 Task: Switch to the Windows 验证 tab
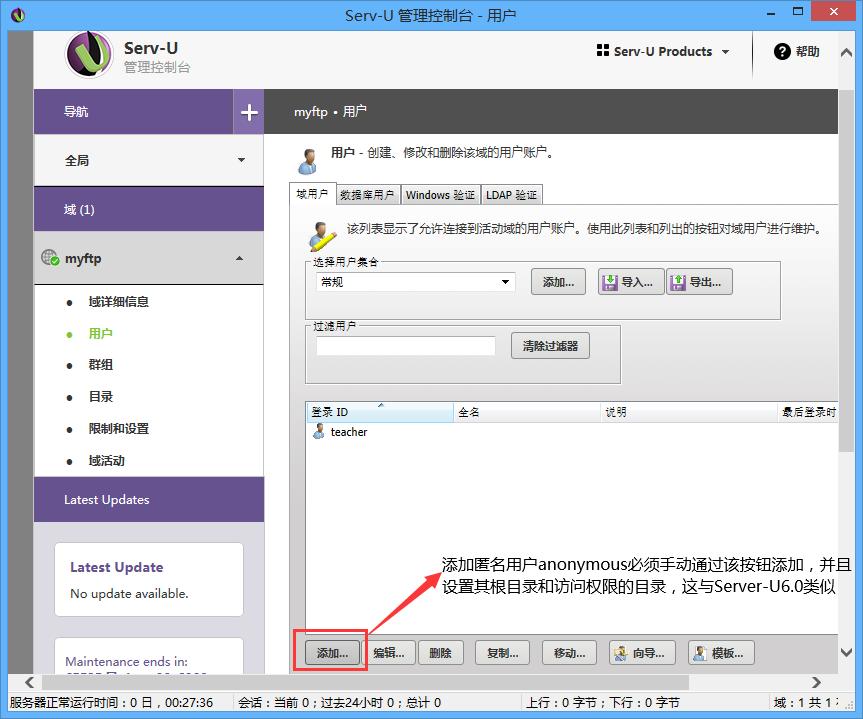tap(440, 195)
